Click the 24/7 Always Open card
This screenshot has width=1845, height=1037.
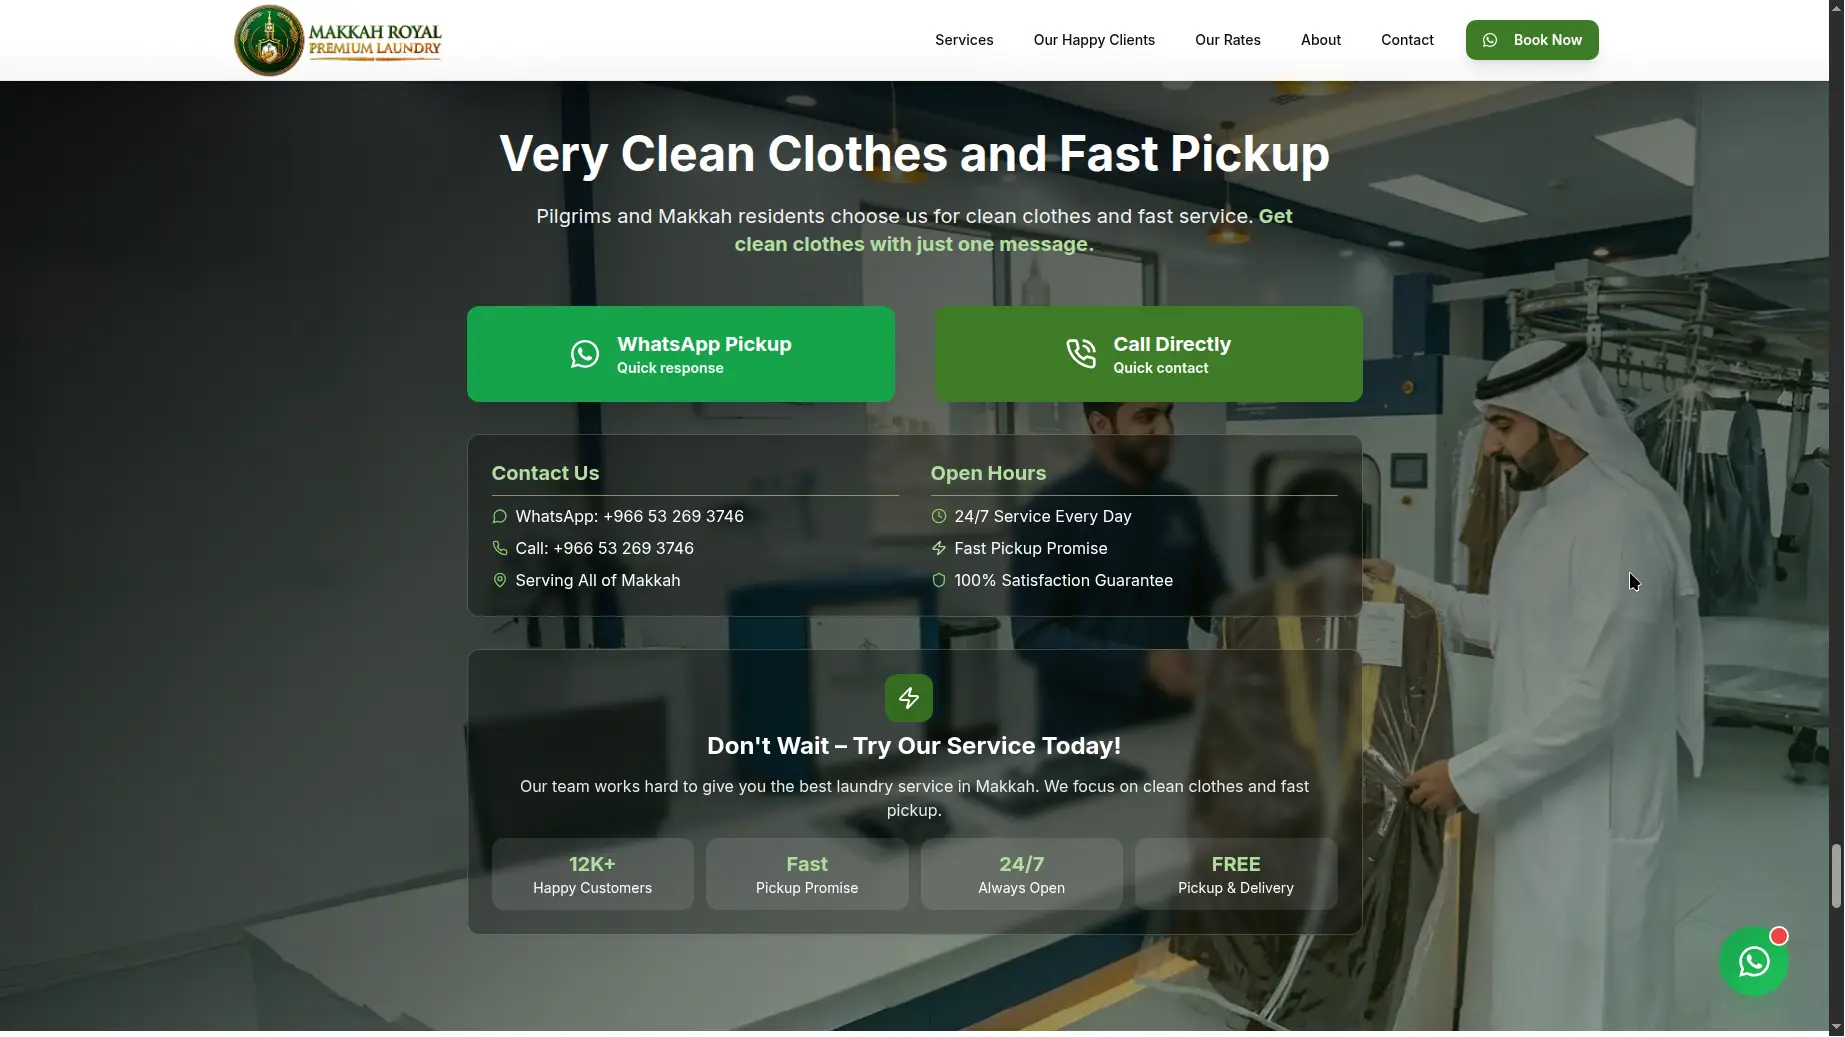coord(1022,874)
